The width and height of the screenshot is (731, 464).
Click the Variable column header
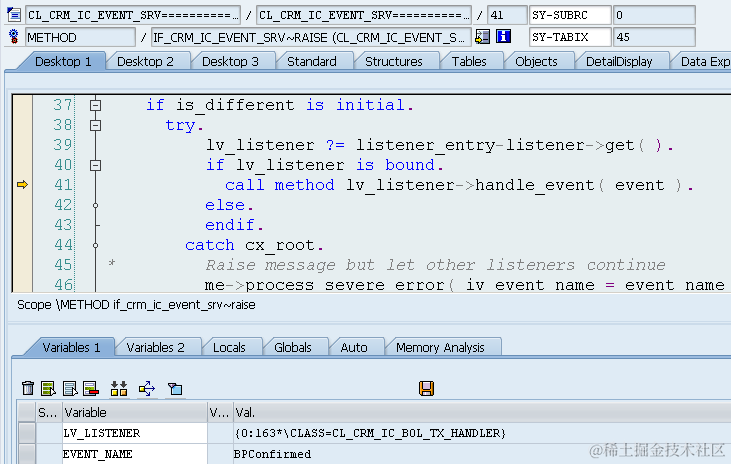point(135,413)
